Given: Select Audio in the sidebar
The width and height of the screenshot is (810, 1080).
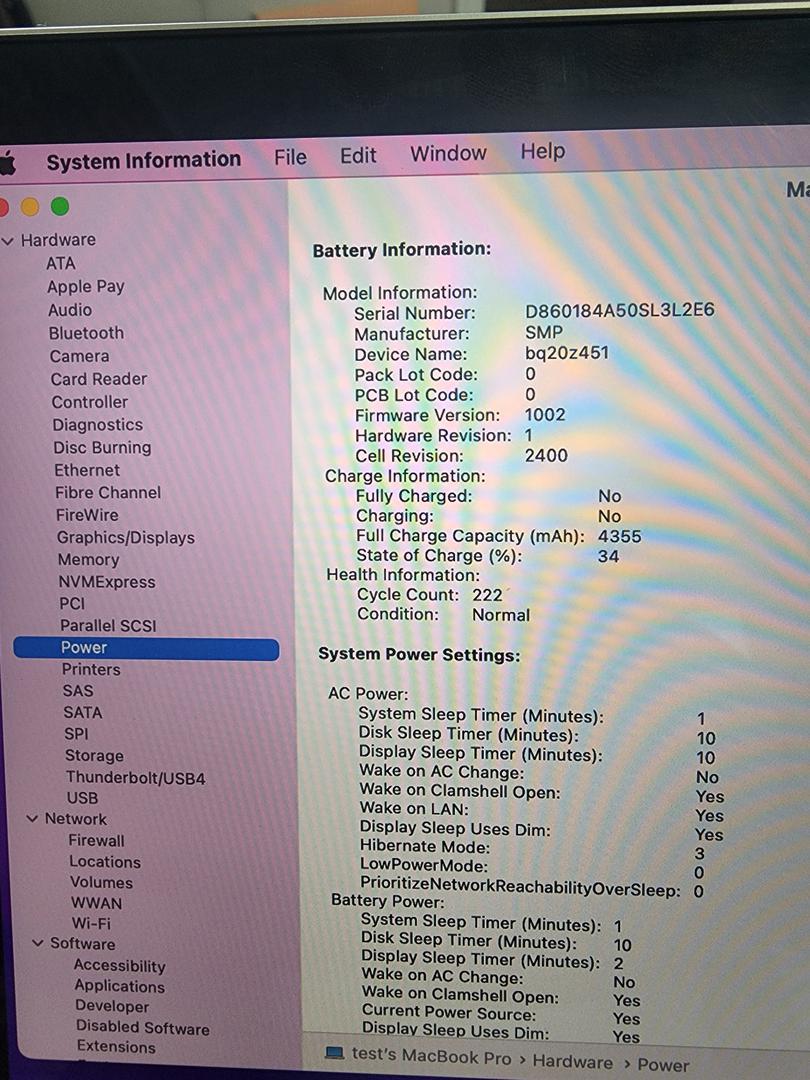Looking at the screenshot, I should tap(70, 310).
